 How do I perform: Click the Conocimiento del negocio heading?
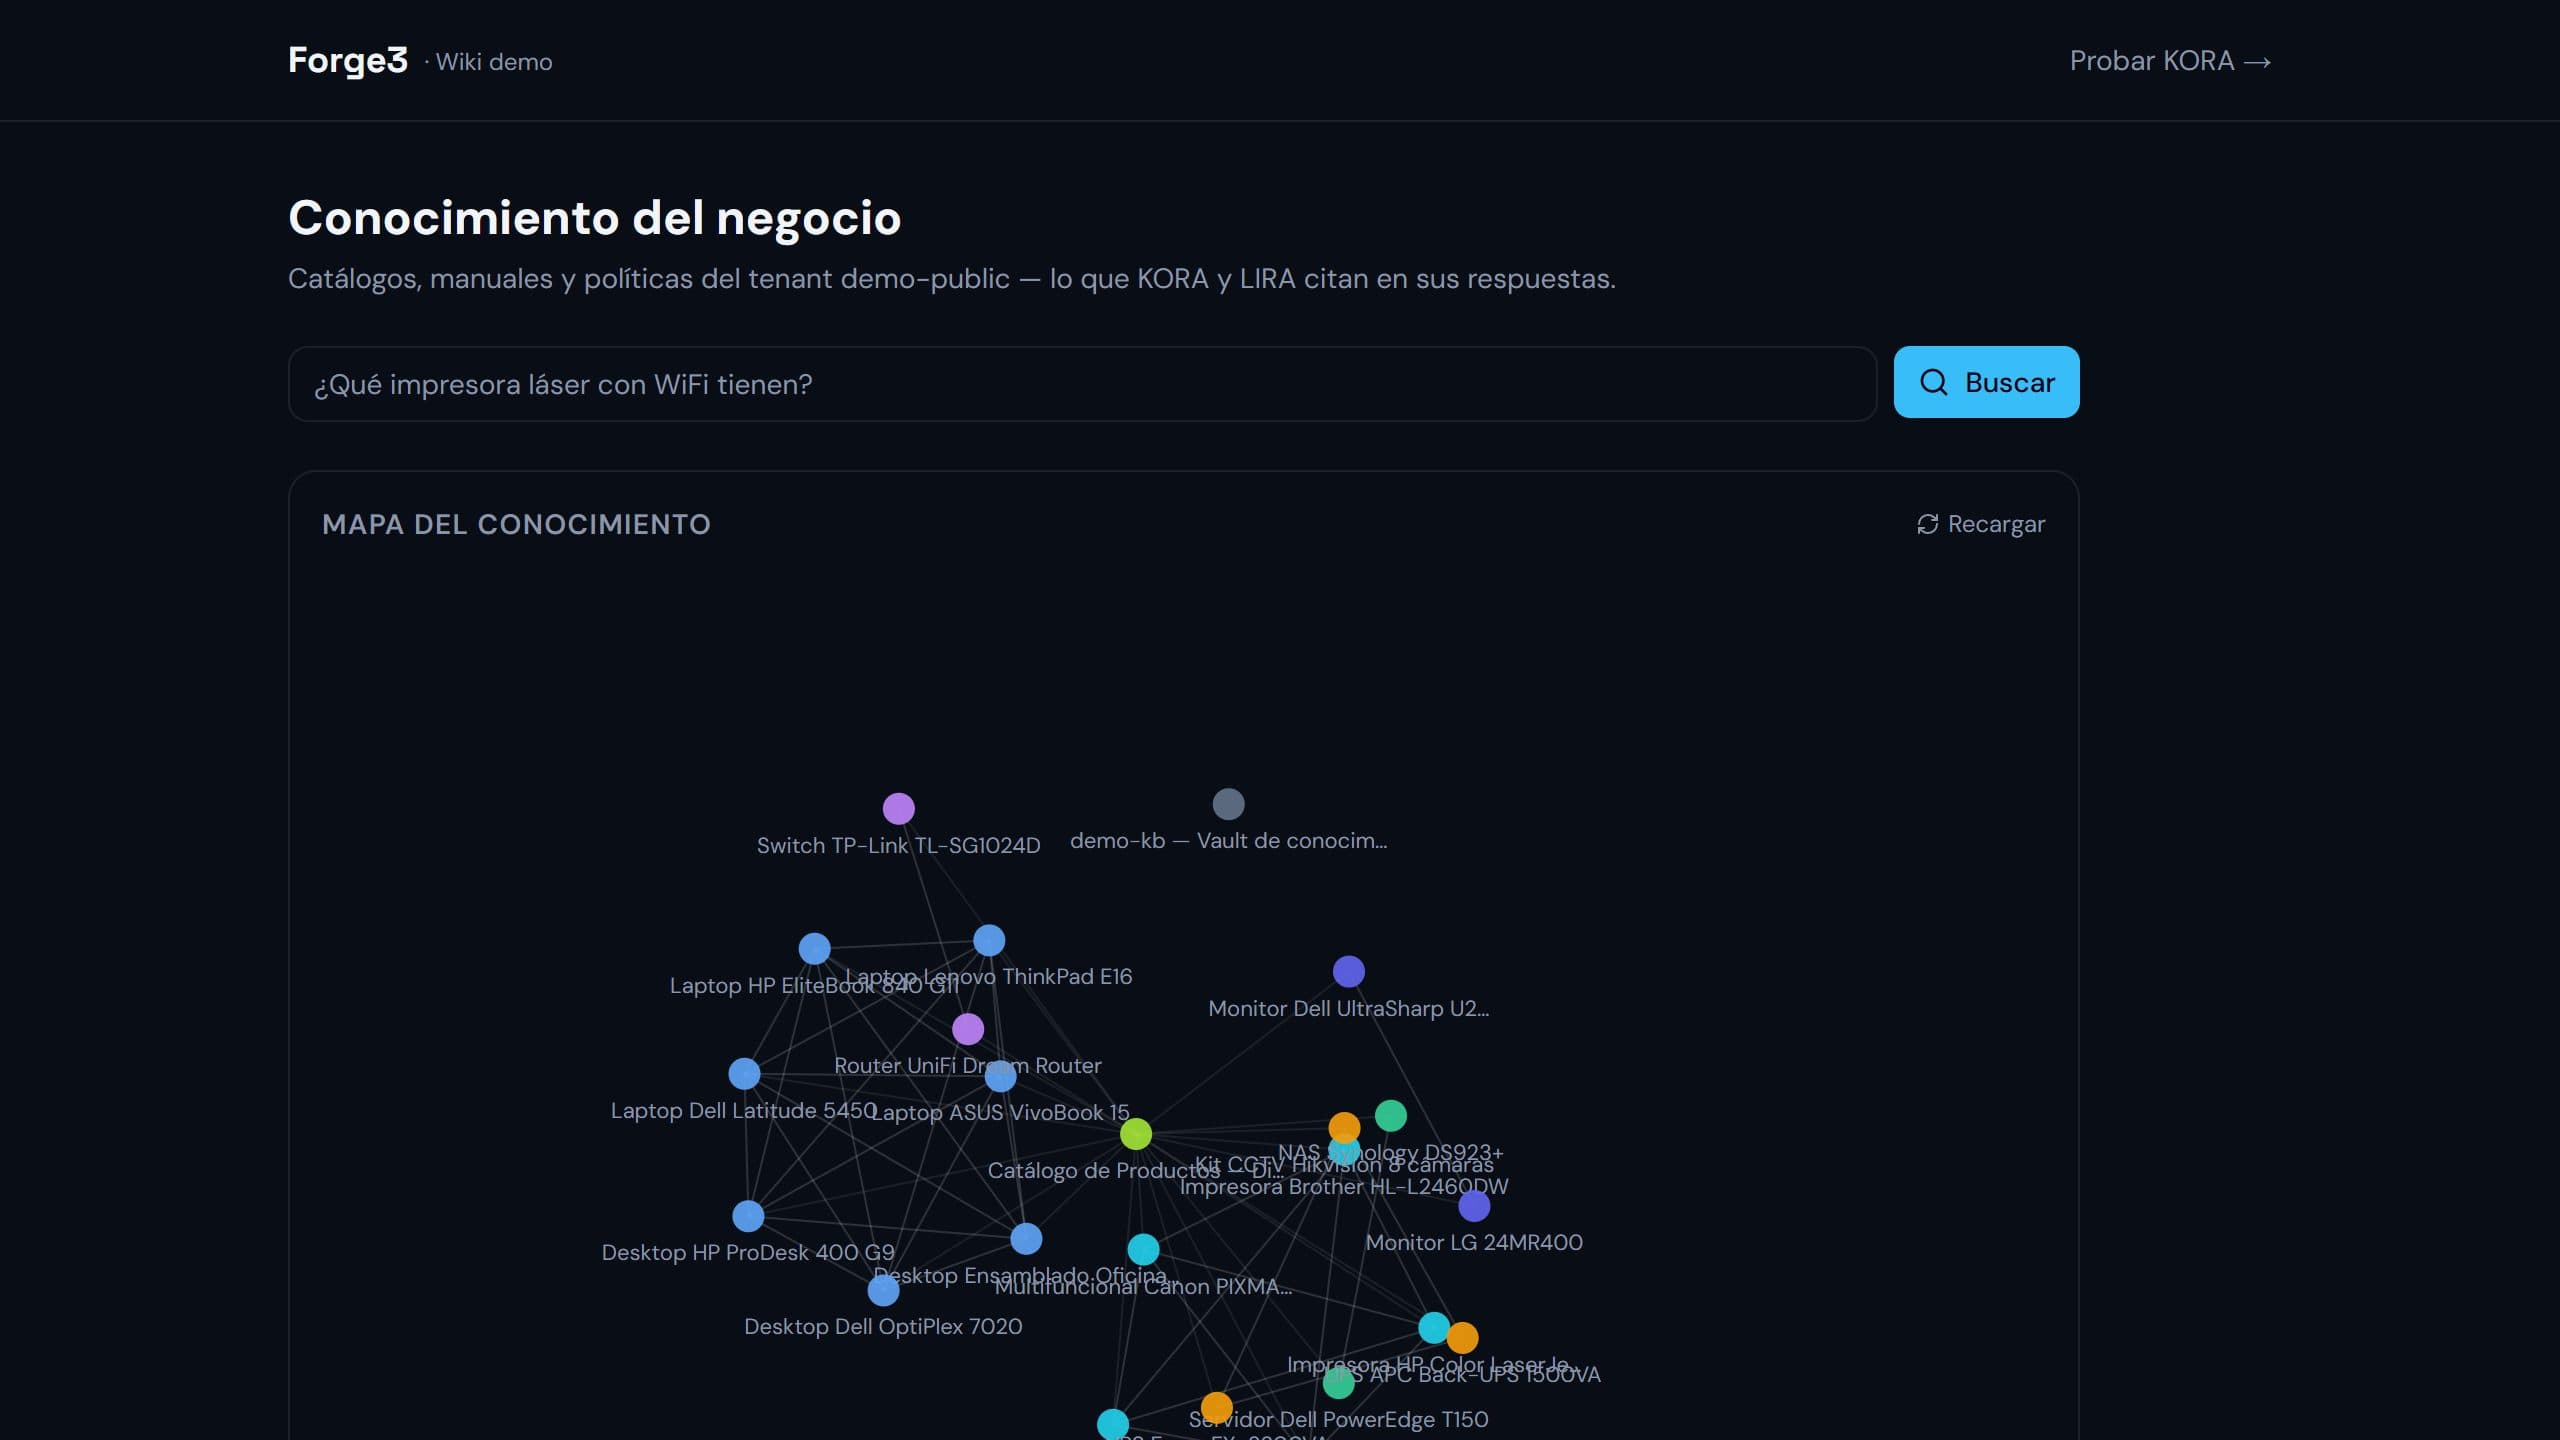coord(595,217)
